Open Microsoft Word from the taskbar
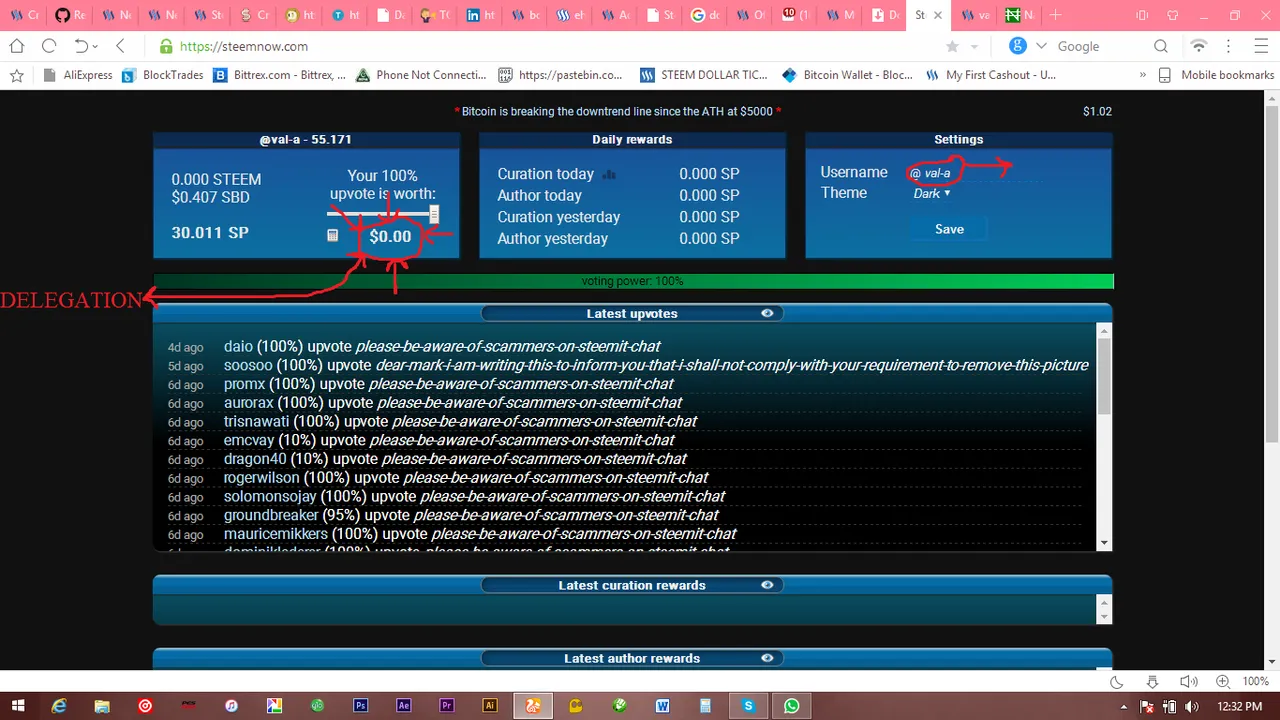This screenshot has width=1280, height=720. pyautogui.click(x=662, y=706)
